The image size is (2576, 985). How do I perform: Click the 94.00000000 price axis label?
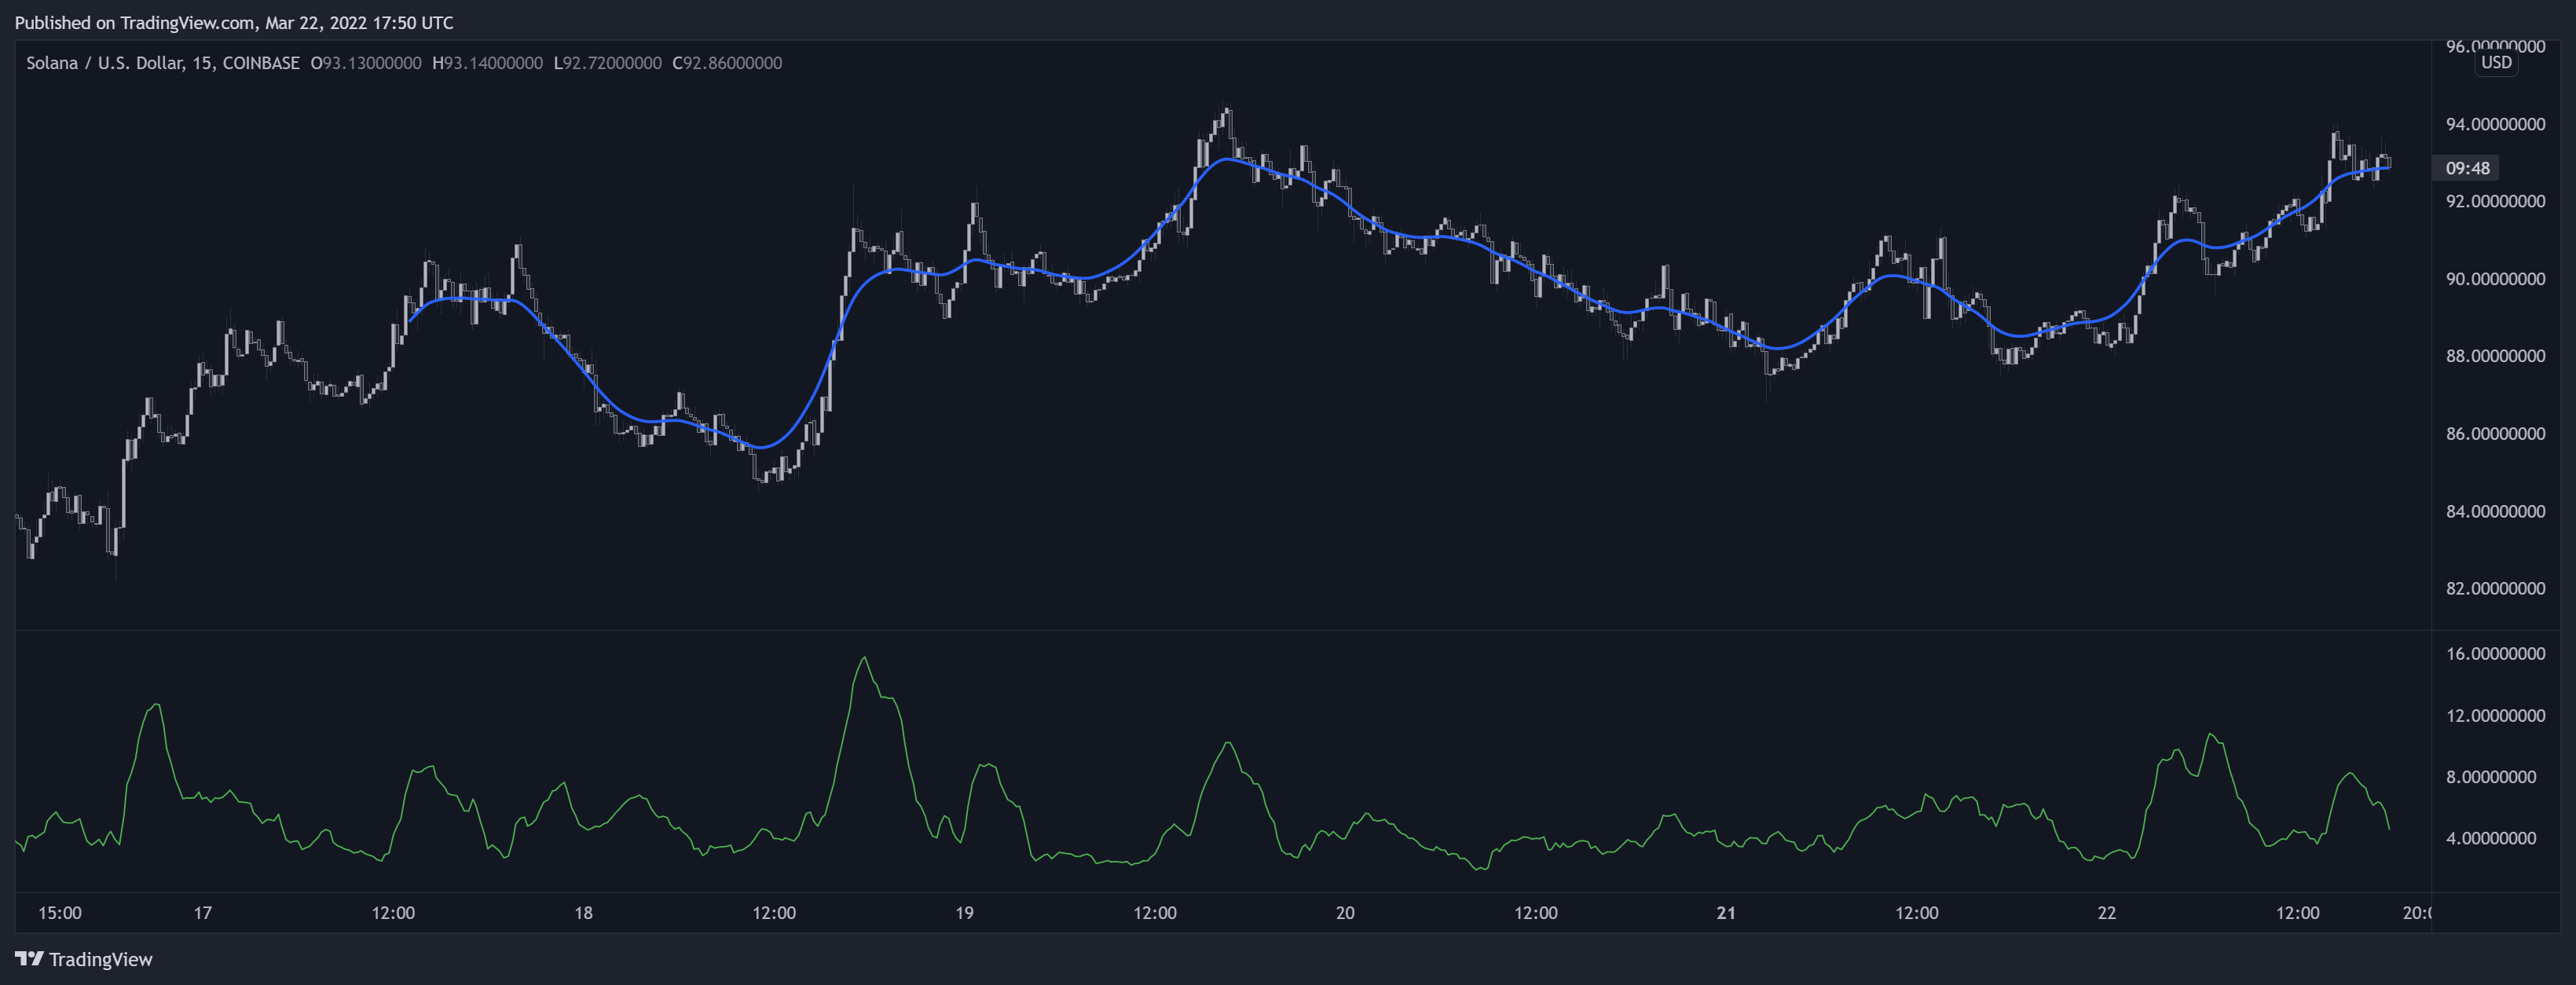(x=2495, y=124)
